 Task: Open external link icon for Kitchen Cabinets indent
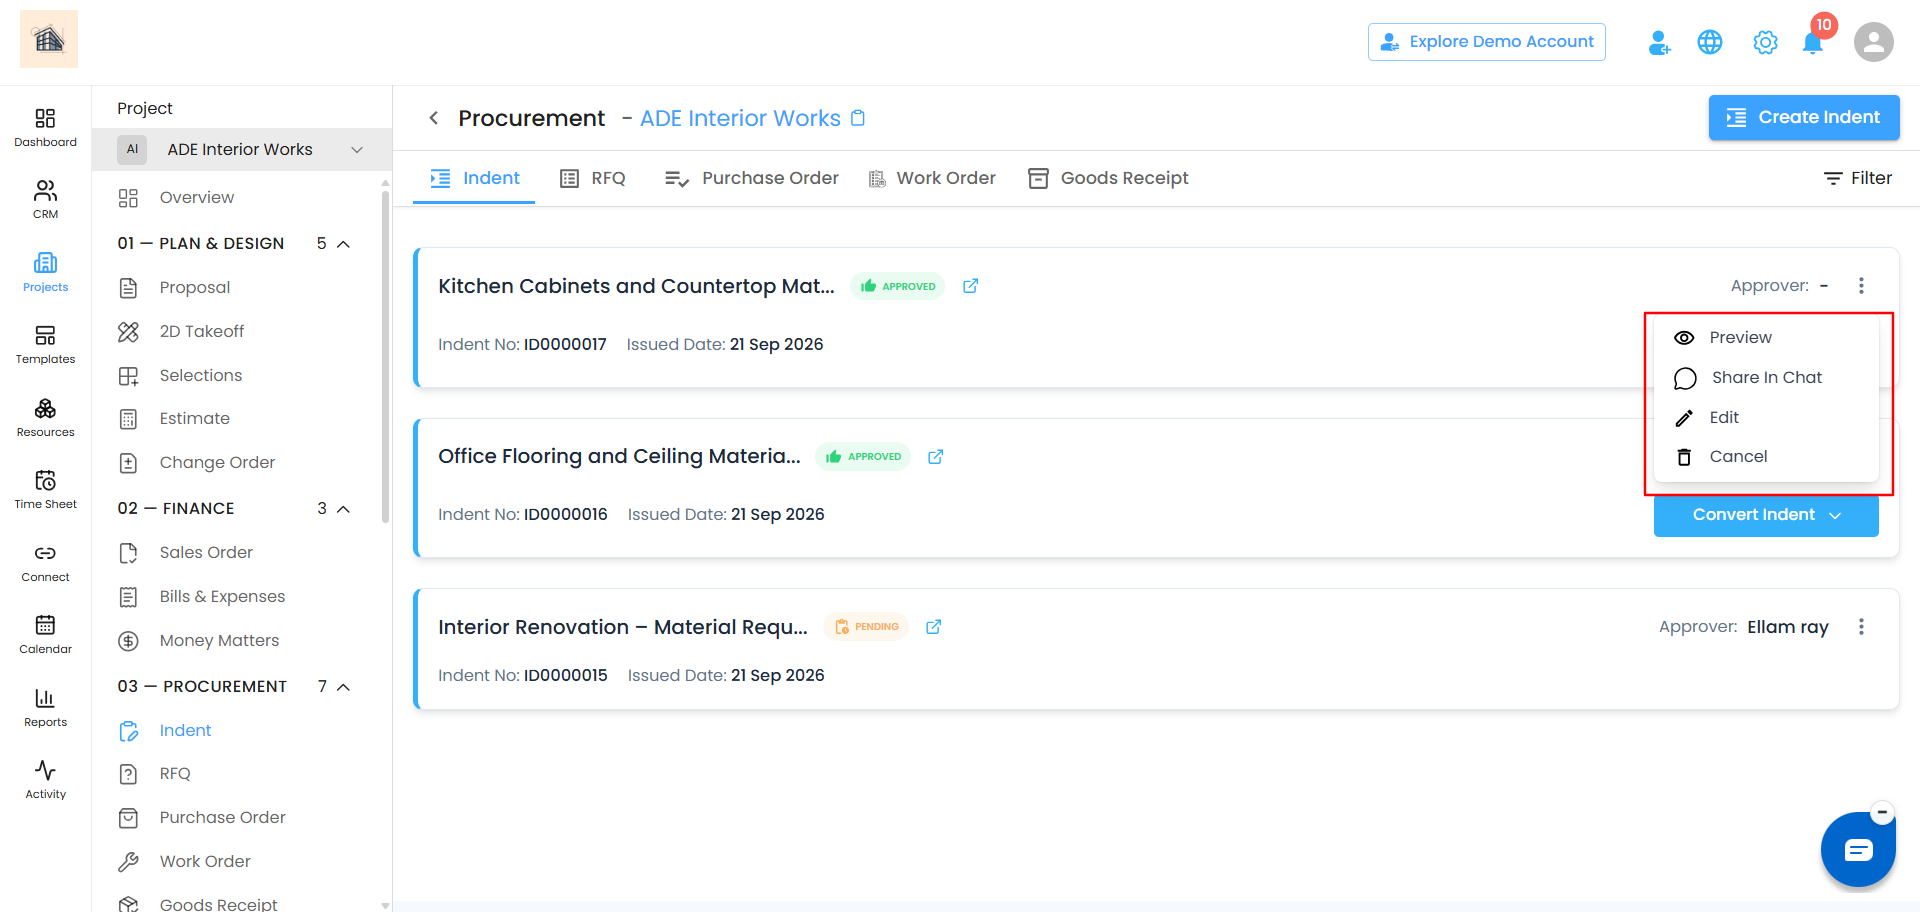[x=970, y=286]
